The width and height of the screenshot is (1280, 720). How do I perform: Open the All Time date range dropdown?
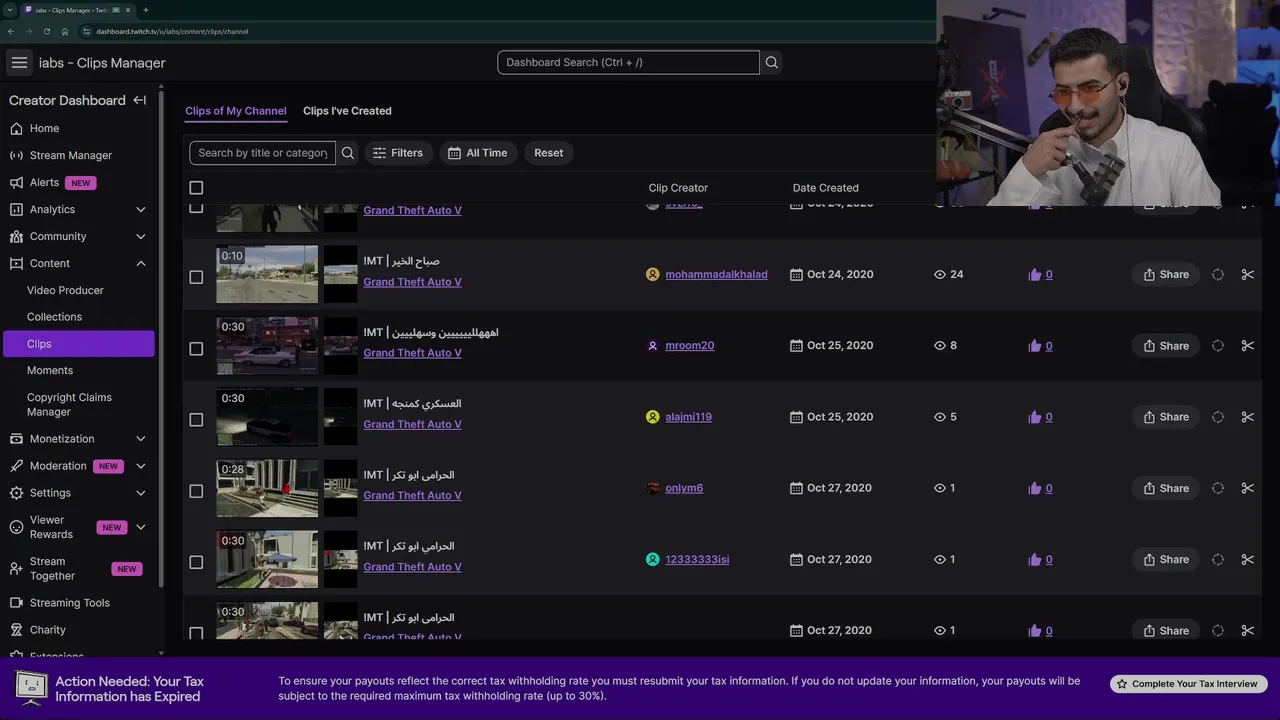coord(478,153)
